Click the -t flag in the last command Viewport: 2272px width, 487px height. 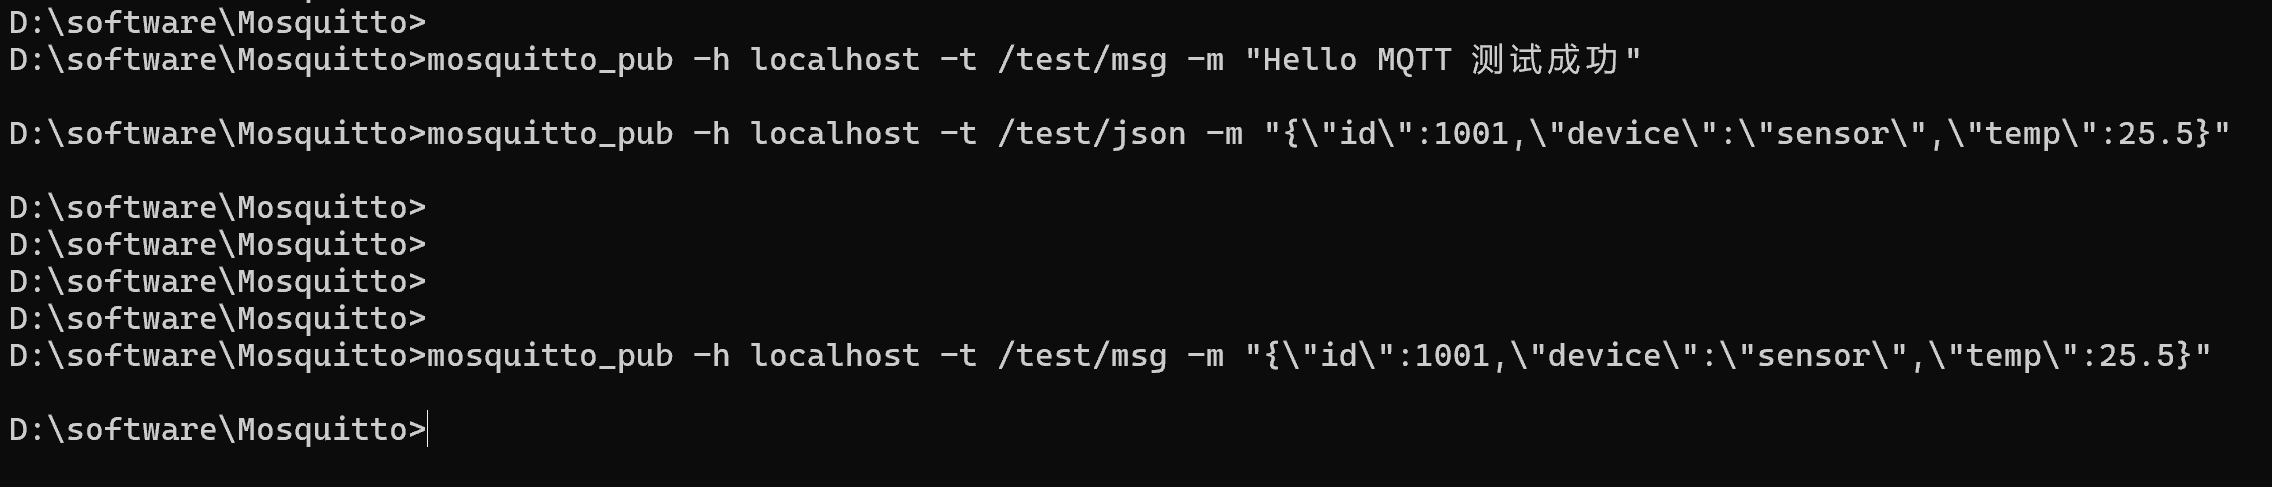coord(959,356)
